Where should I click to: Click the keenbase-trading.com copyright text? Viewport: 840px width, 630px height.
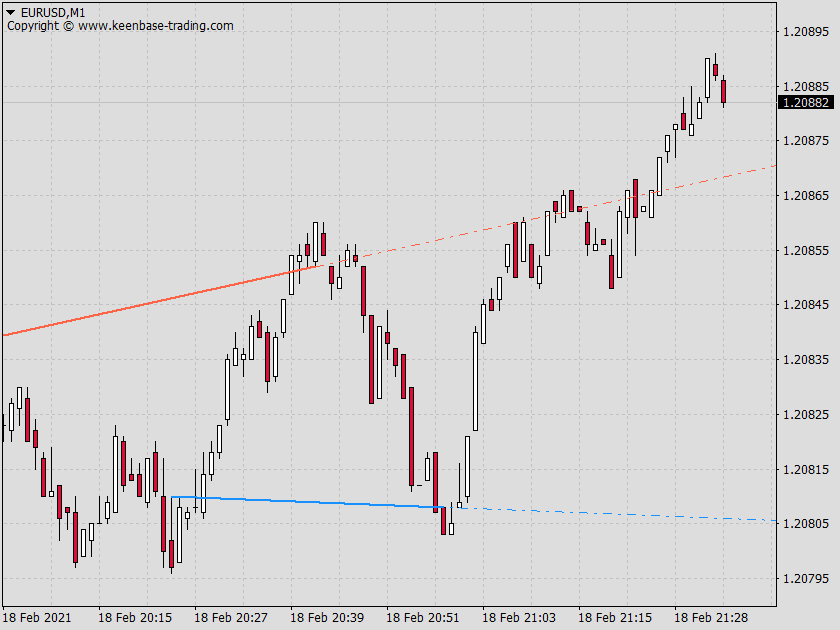120,26
